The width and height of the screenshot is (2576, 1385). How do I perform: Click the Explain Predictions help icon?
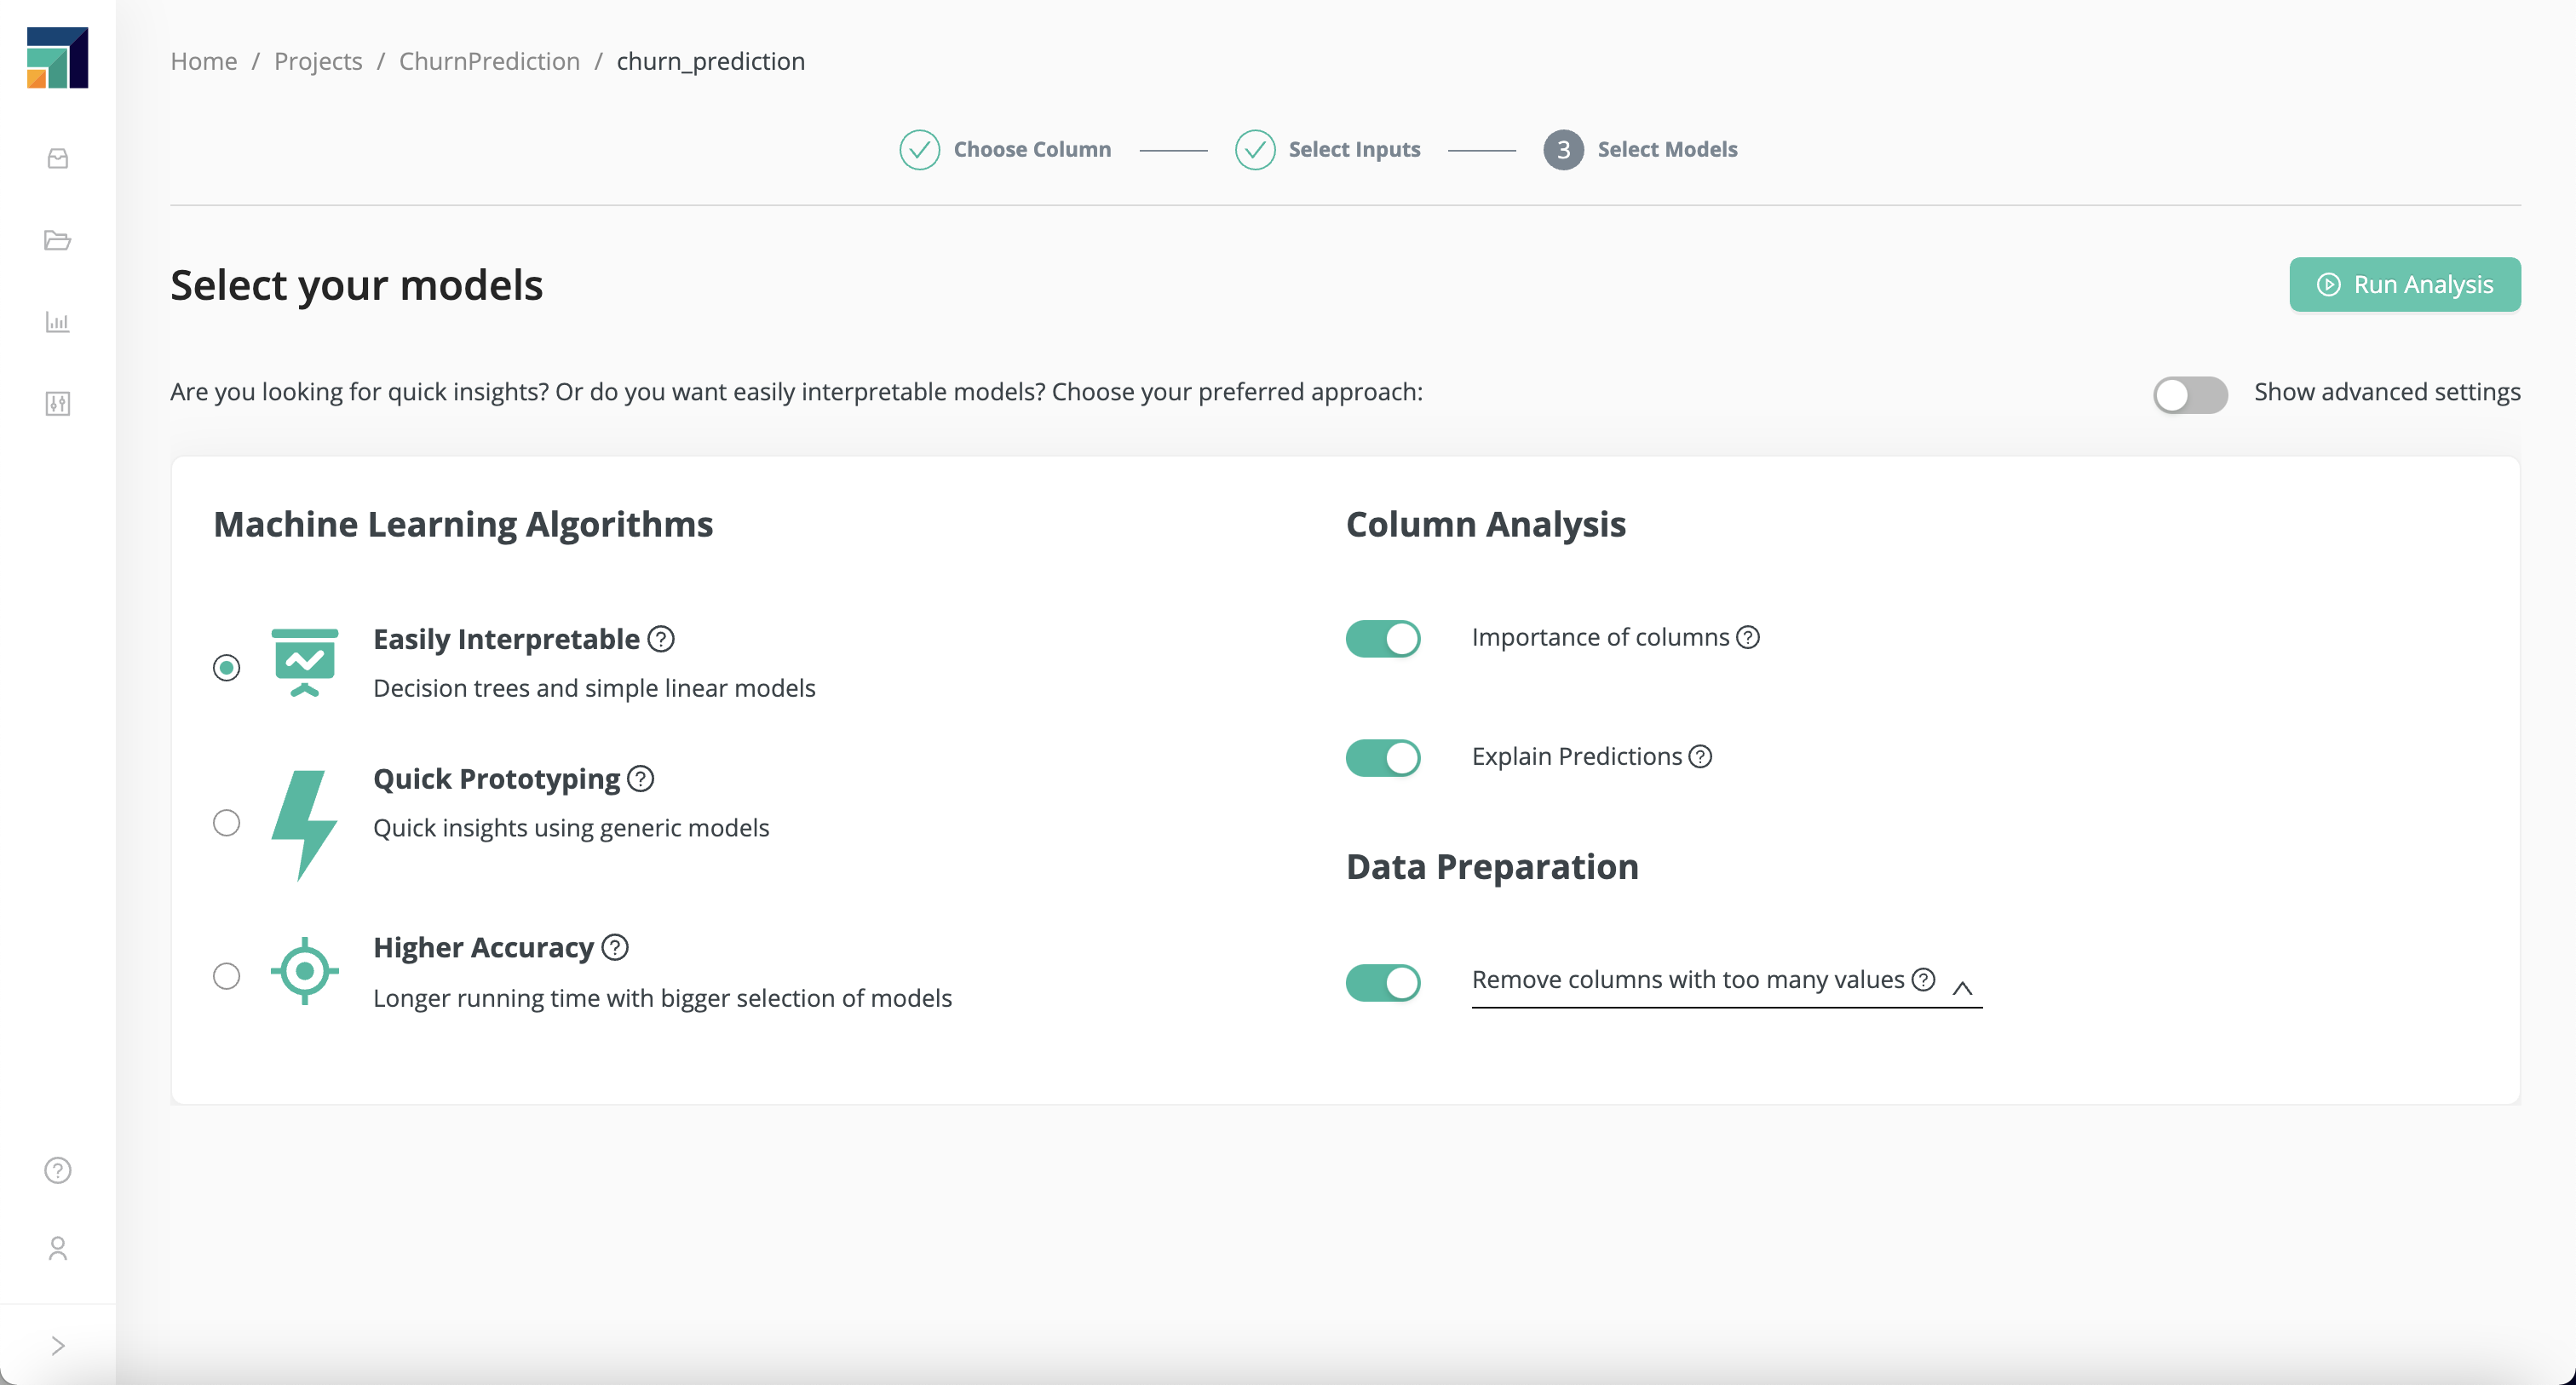1701,756
